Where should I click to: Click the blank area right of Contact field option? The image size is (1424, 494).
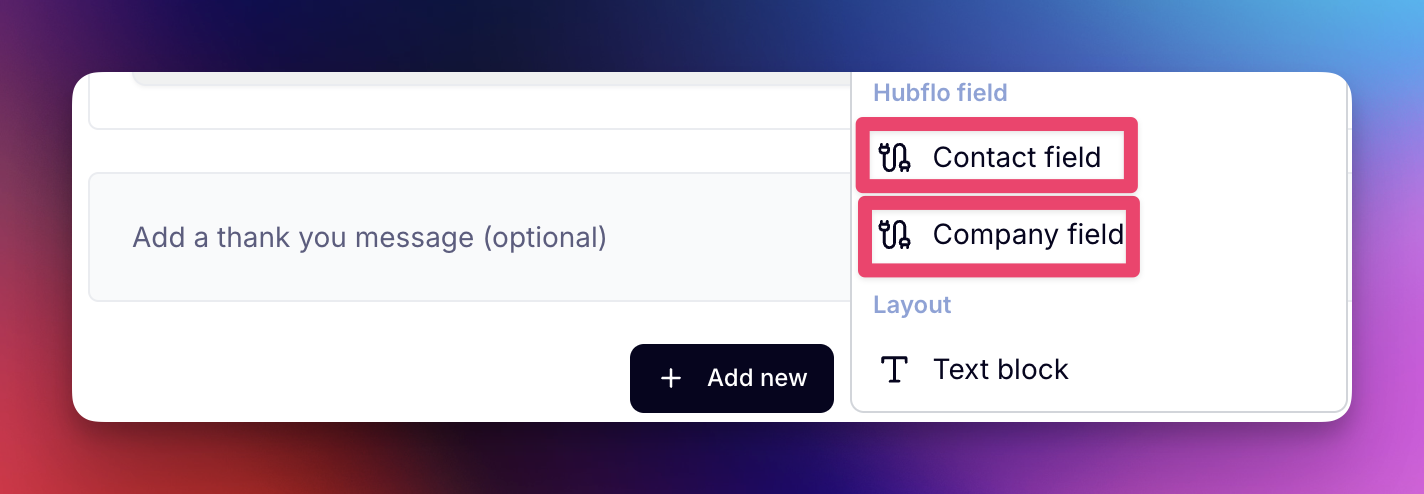pyautogui.click(x=1240, y=157)
